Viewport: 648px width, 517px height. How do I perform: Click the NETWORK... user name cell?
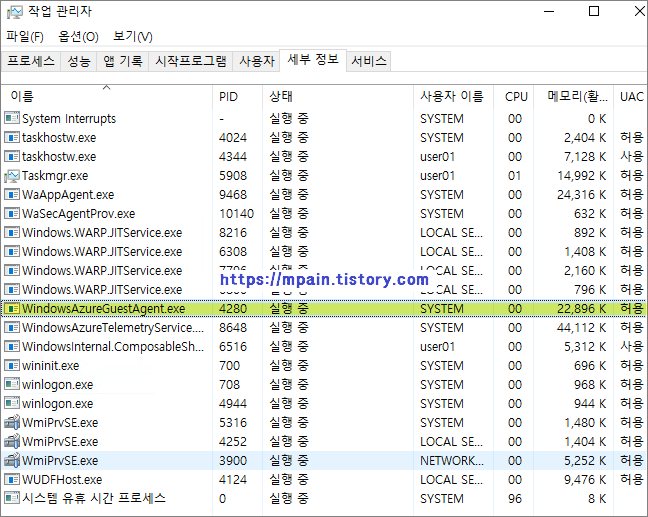coord(452,461)
